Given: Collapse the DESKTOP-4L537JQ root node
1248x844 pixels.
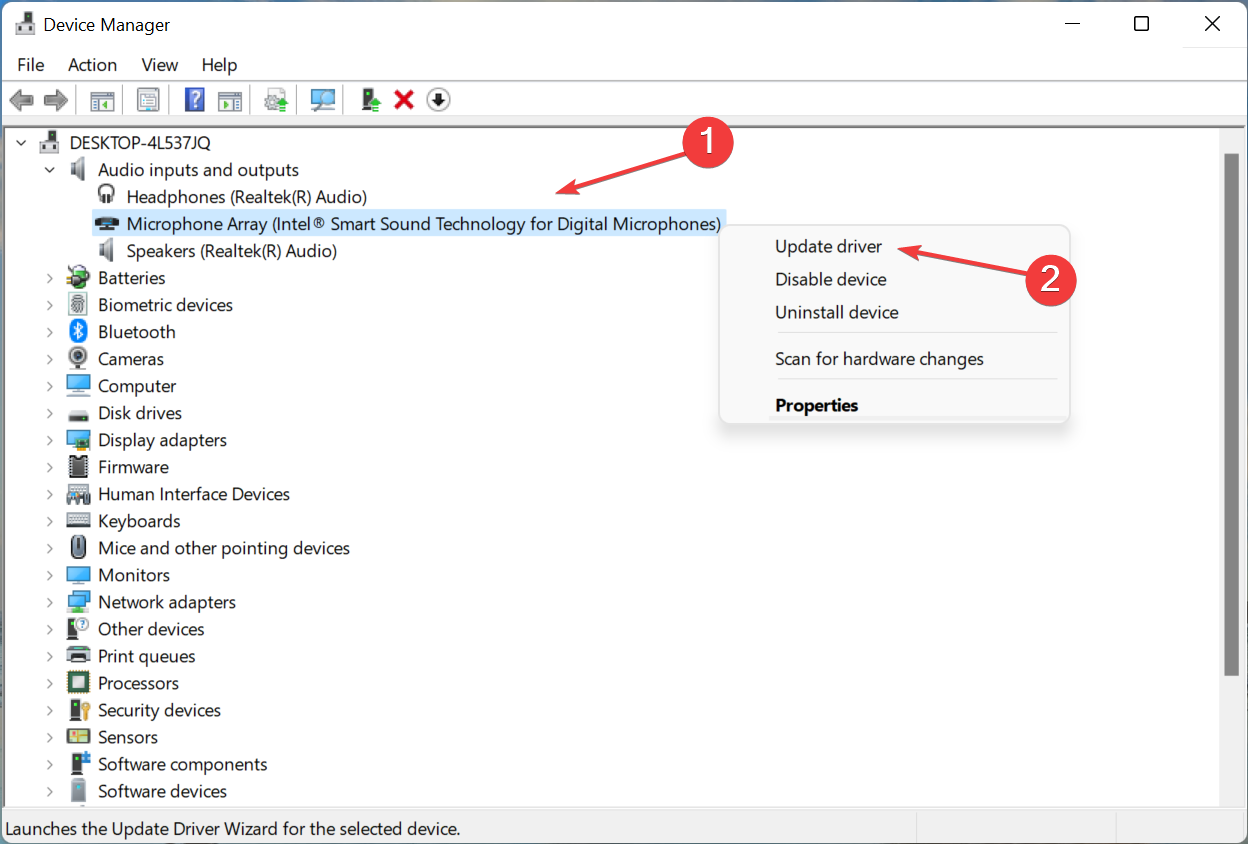Looking at the screenshot, I should tap(21, 143).
